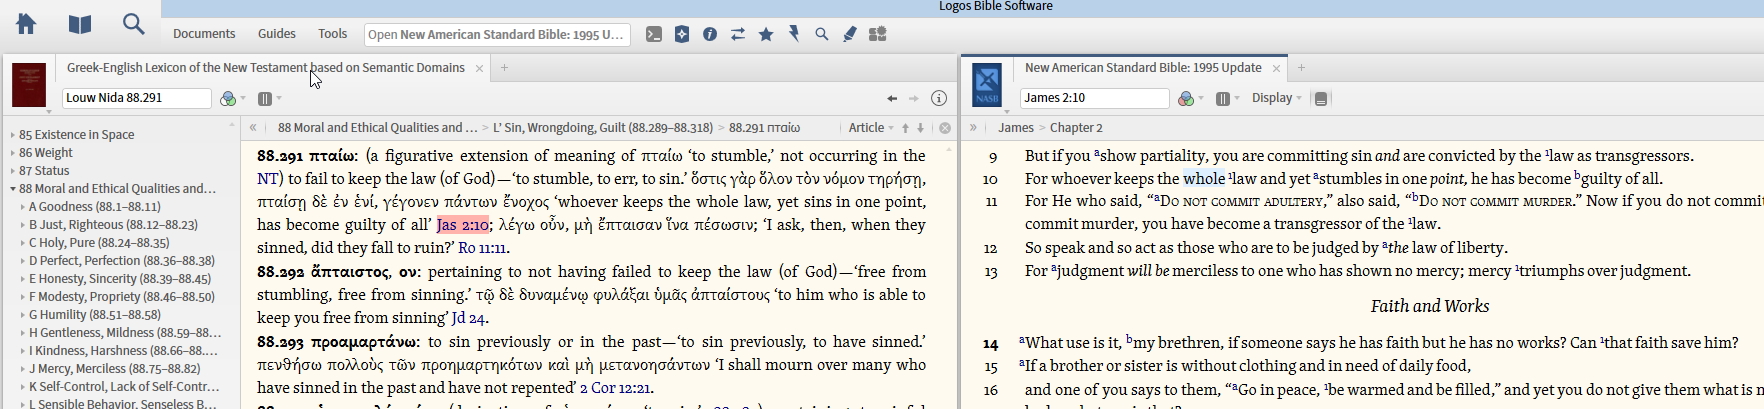Select J Mercy, Merciless (88.75–88.82)

click(115, 369)
